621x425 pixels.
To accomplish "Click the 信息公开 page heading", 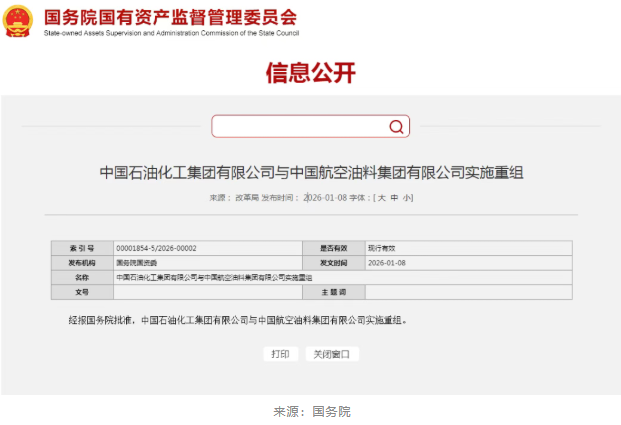I will (310, 73).
